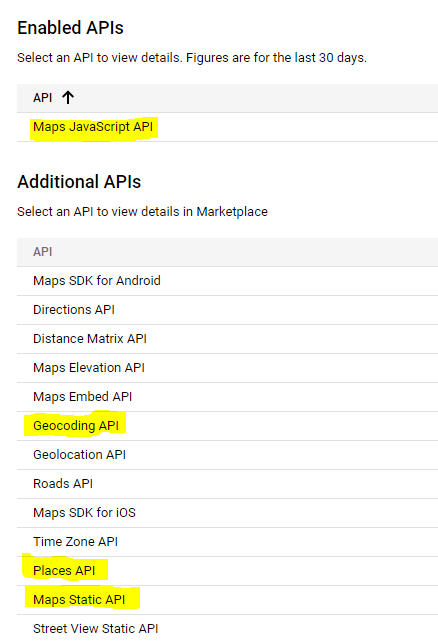Click the Enabled APIs heading

pos(71,28)
